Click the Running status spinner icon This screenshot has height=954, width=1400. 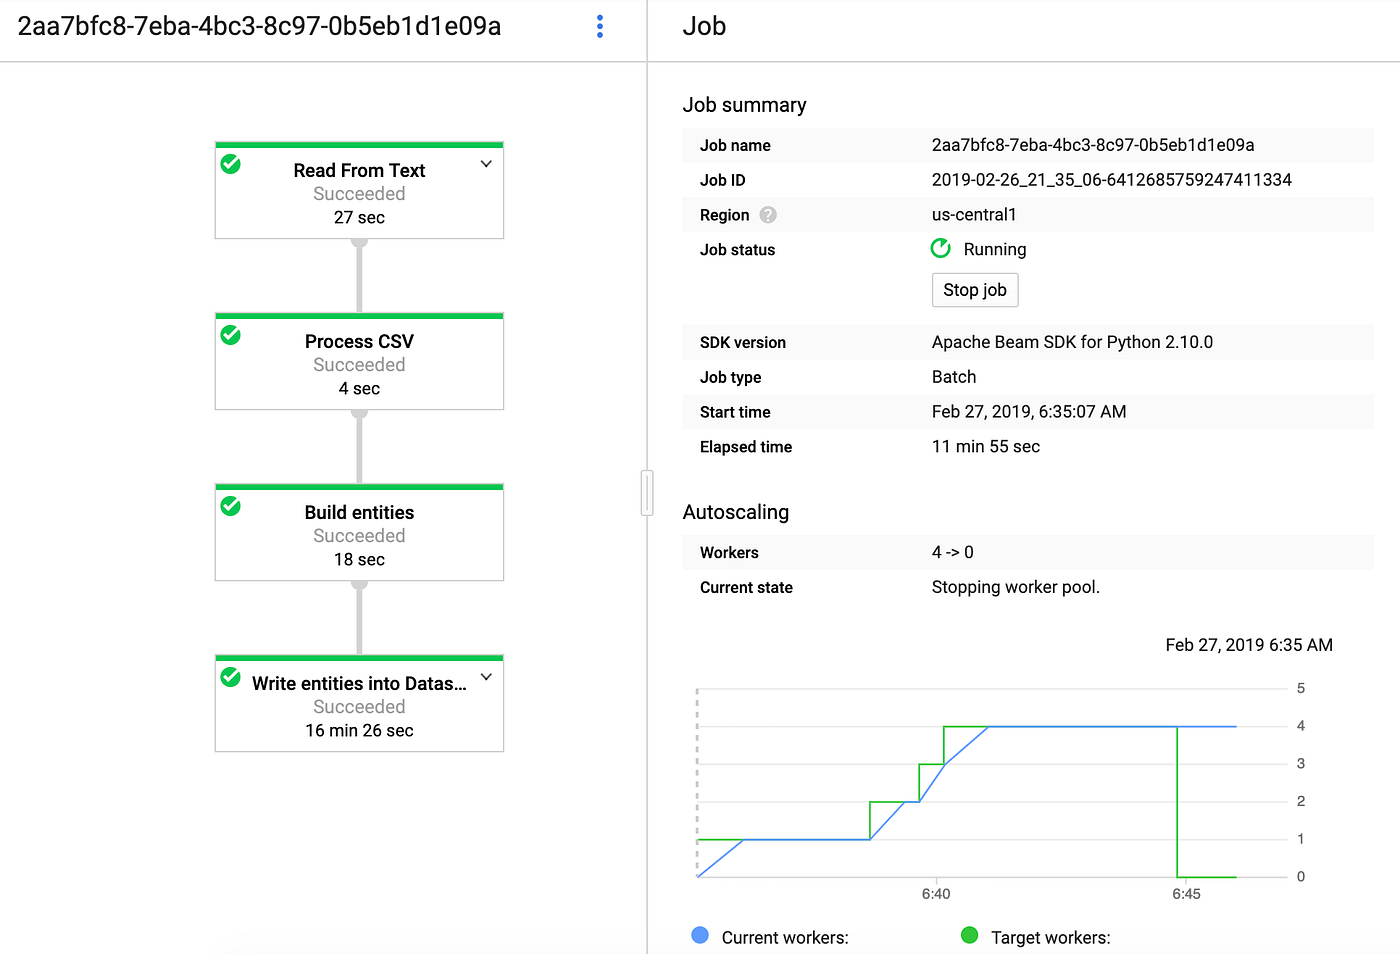941,248
